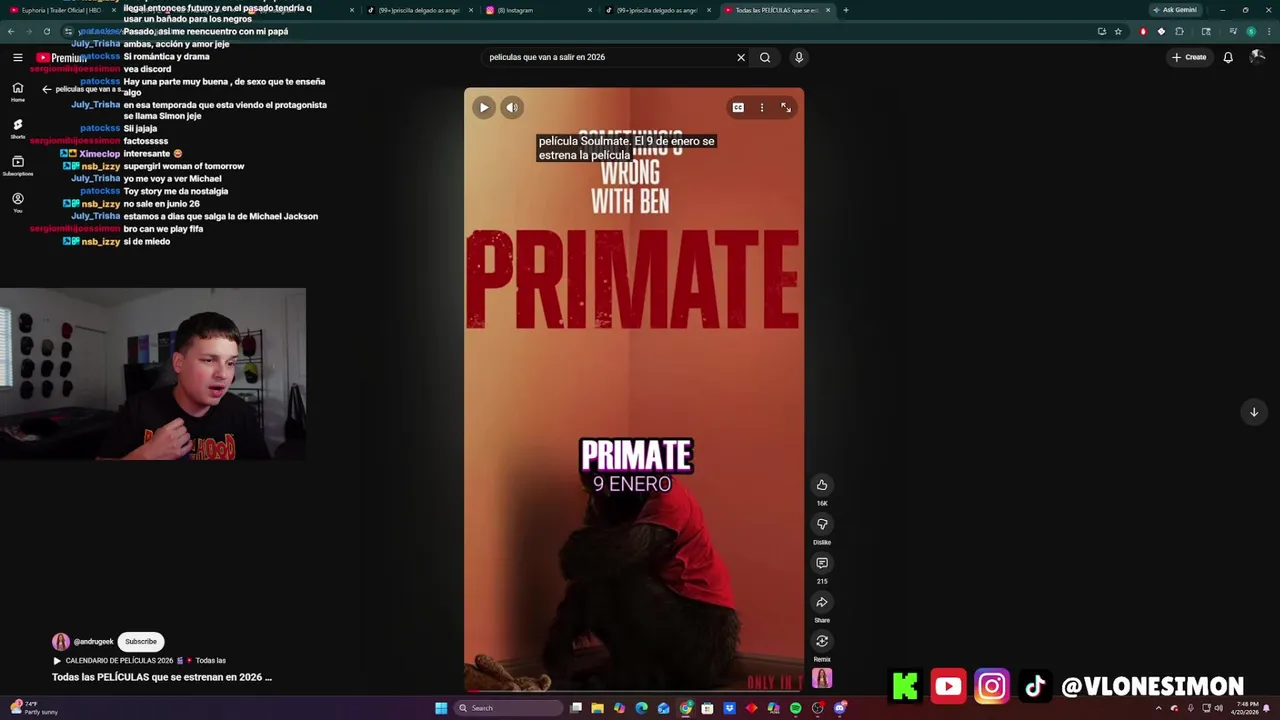
Task: Click the Ask Gemini button
Action: [x=1176, y=10]
